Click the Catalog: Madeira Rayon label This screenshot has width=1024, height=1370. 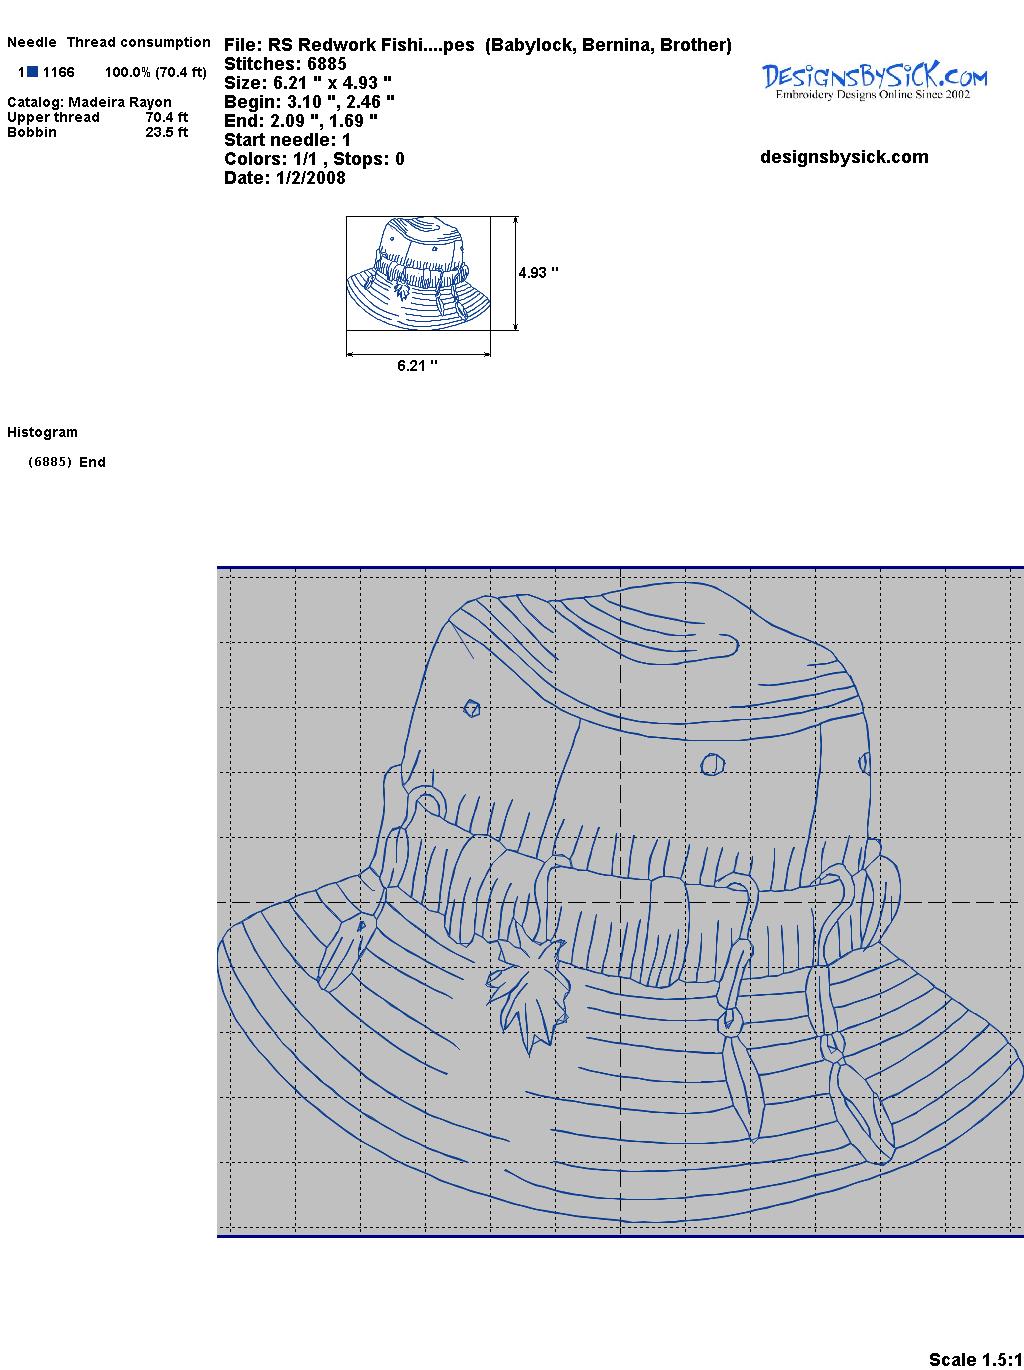[x=89, y=102]
